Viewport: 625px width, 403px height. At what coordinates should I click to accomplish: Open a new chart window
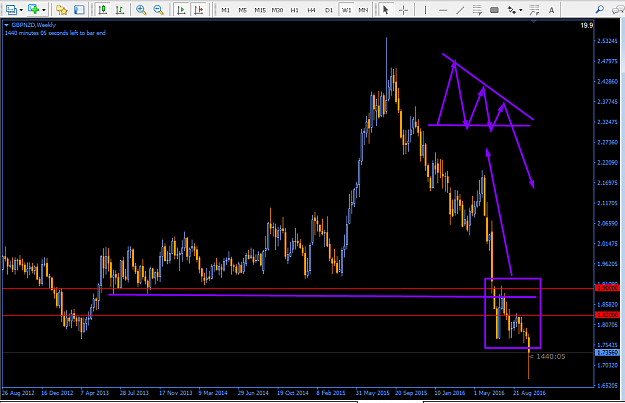12,9
